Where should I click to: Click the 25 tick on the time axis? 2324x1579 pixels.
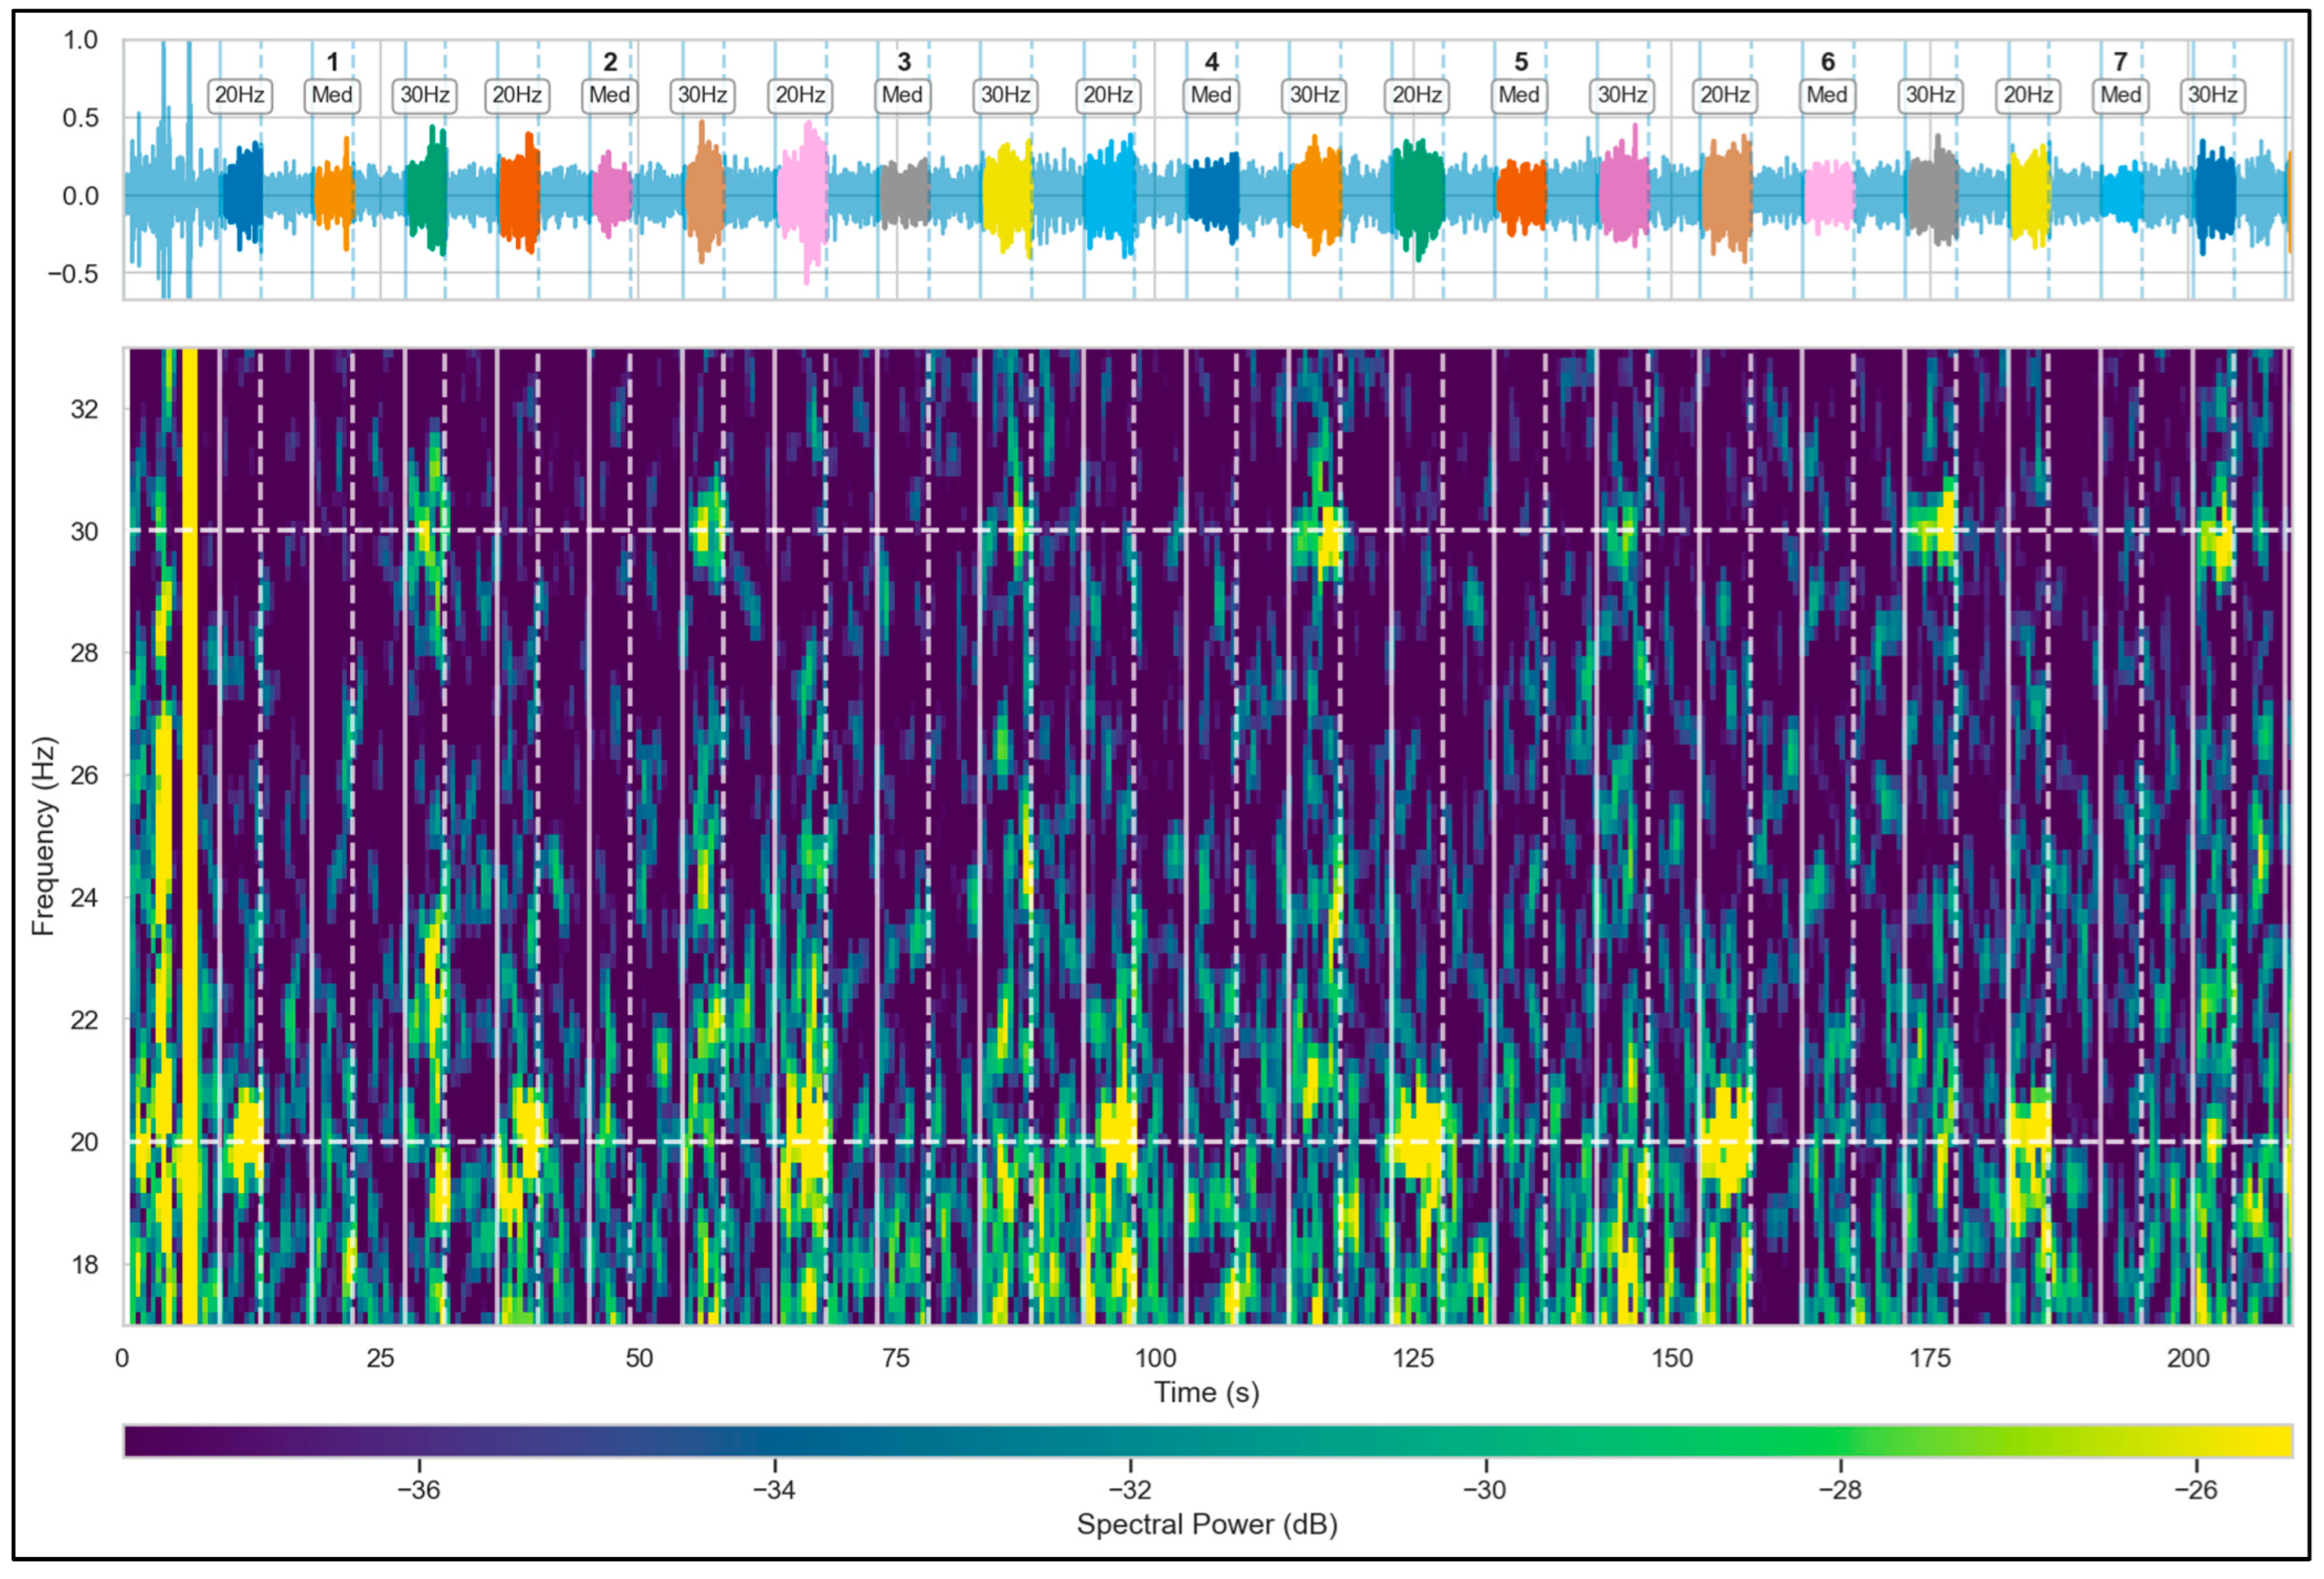[x=380, y=1358]
